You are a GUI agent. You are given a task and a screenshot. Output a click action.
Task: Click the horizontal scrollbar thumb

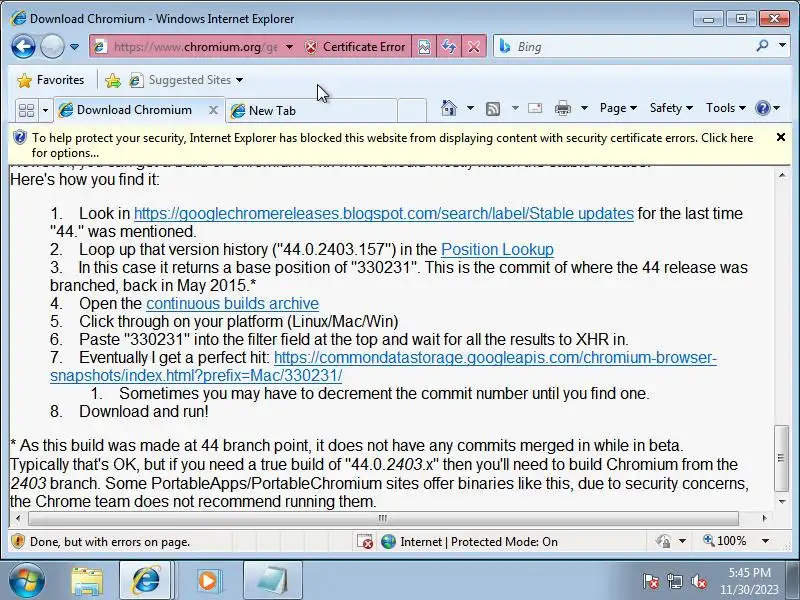[x=383, y=518]
